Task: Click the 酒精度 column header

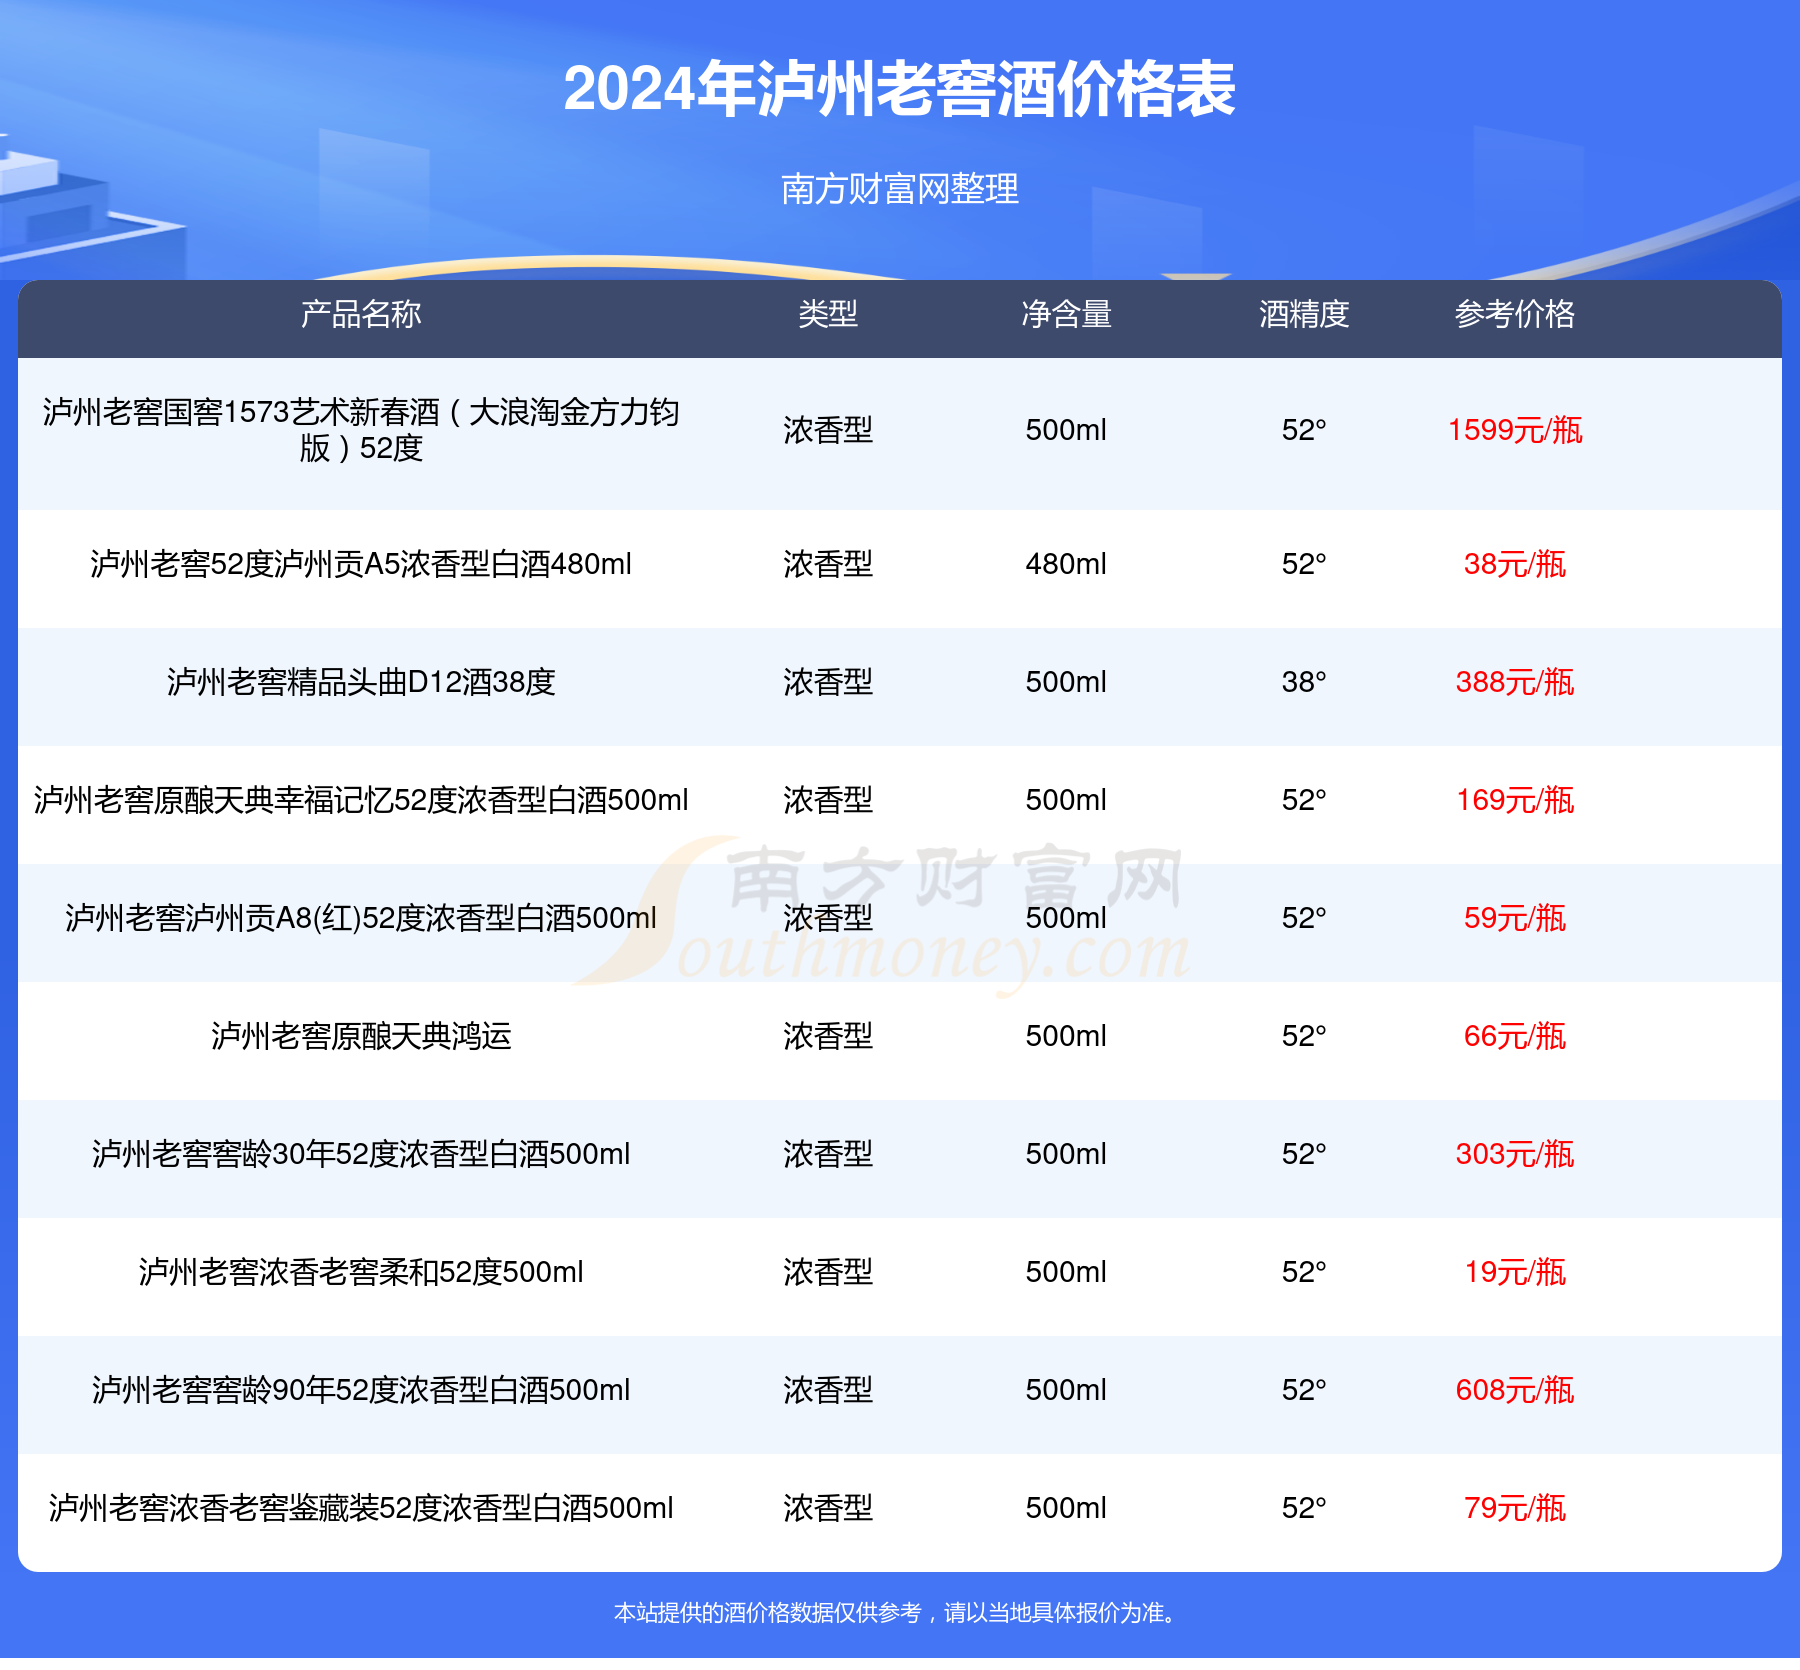Action: pyautogui.click(x=1304, y=314)
